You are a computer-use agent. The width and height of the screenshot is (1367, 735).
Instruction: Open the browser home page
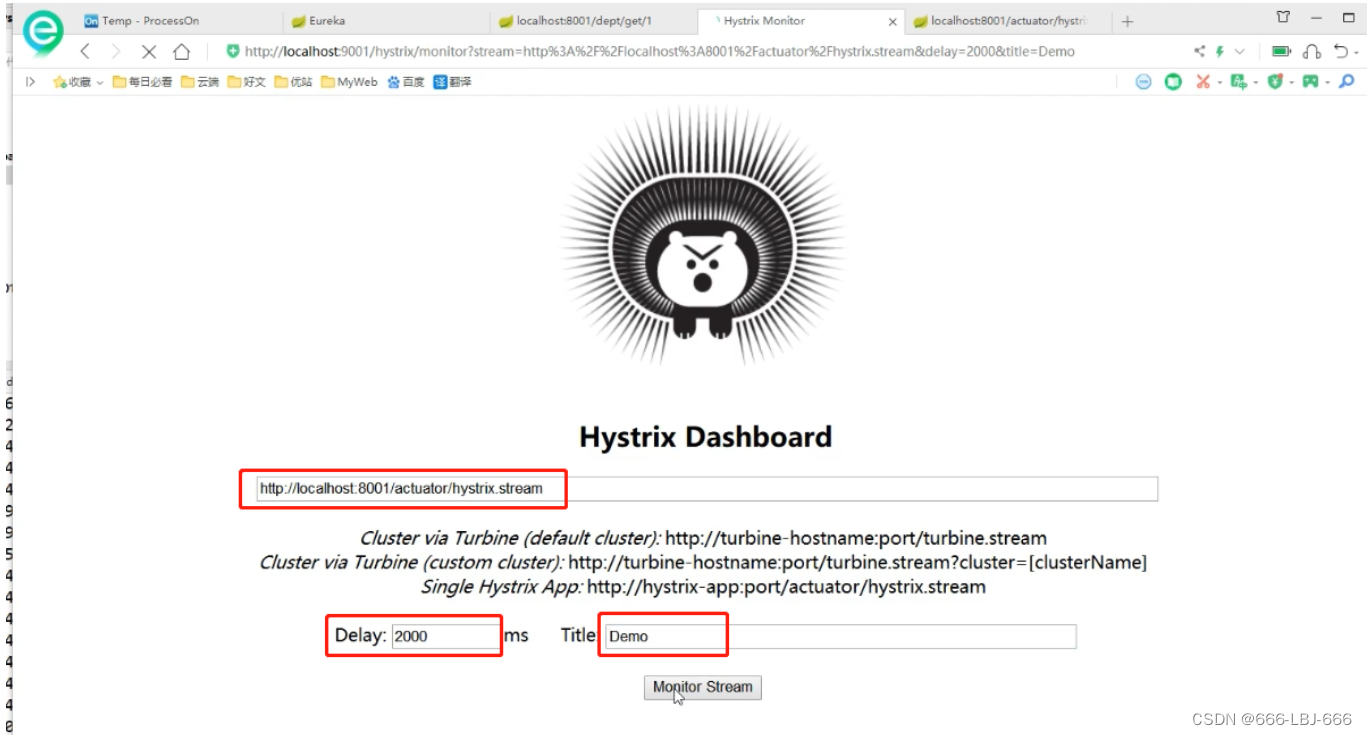pos(181,51)
